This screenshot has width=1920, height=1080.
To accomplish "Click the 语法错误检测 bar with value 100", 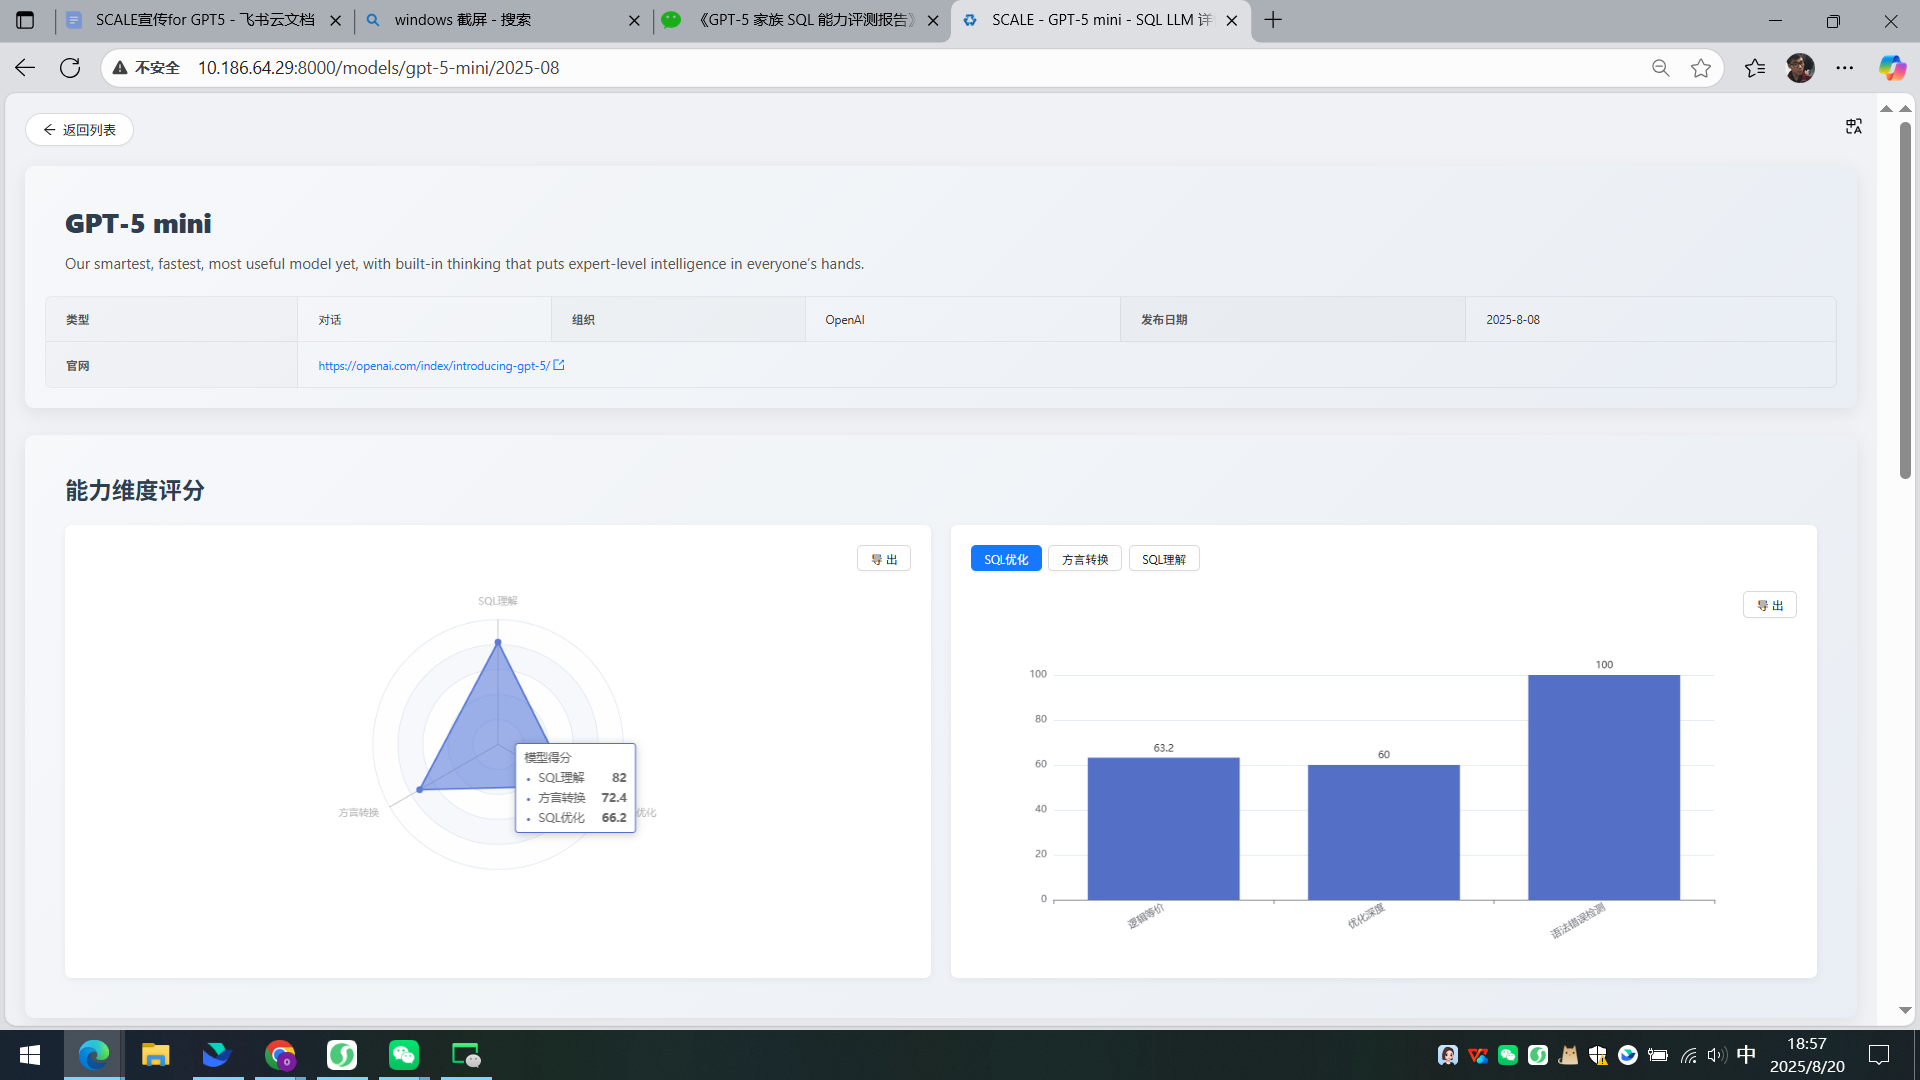I will [1603, 787].
